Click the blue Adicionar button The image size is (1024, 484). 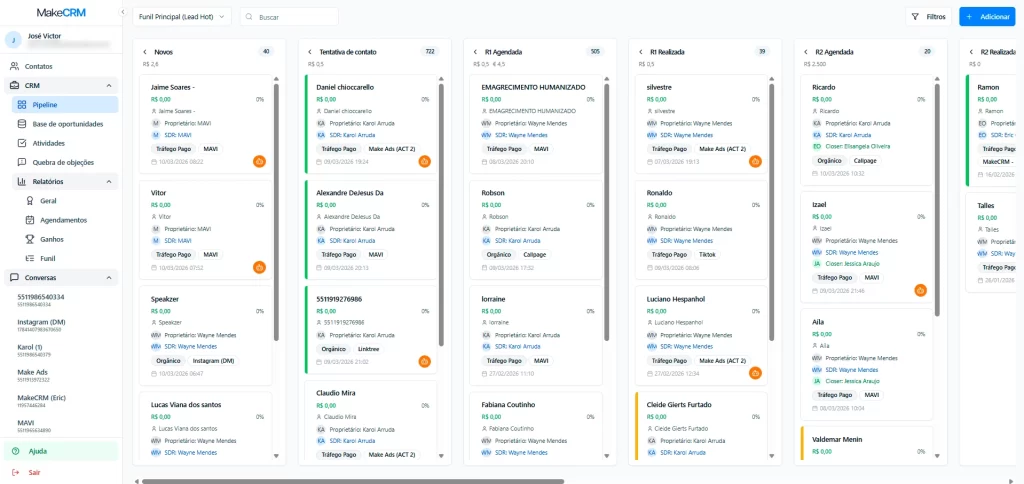coord(986,17)
